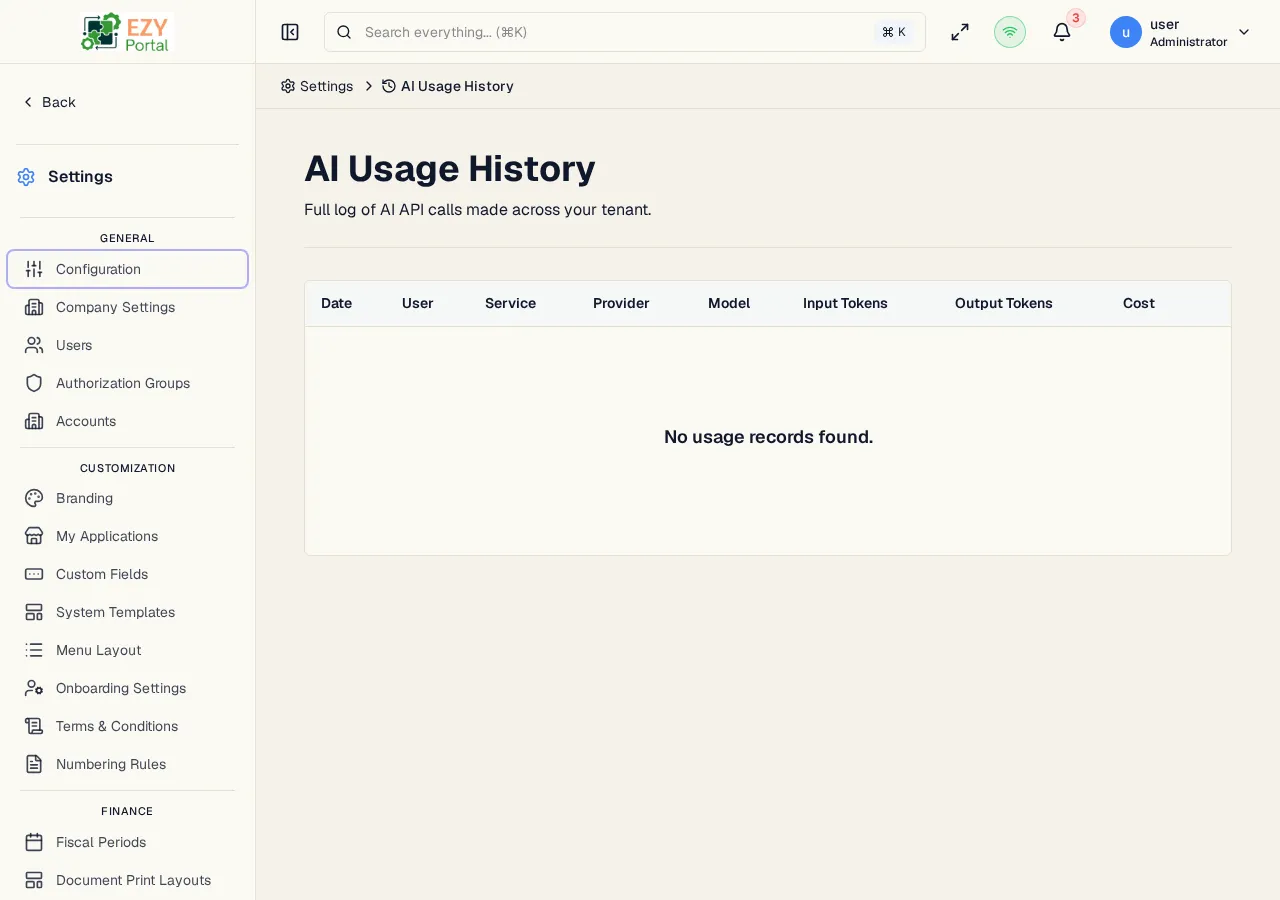Collapse the sidebar panel toggle icon

point(290,32)
